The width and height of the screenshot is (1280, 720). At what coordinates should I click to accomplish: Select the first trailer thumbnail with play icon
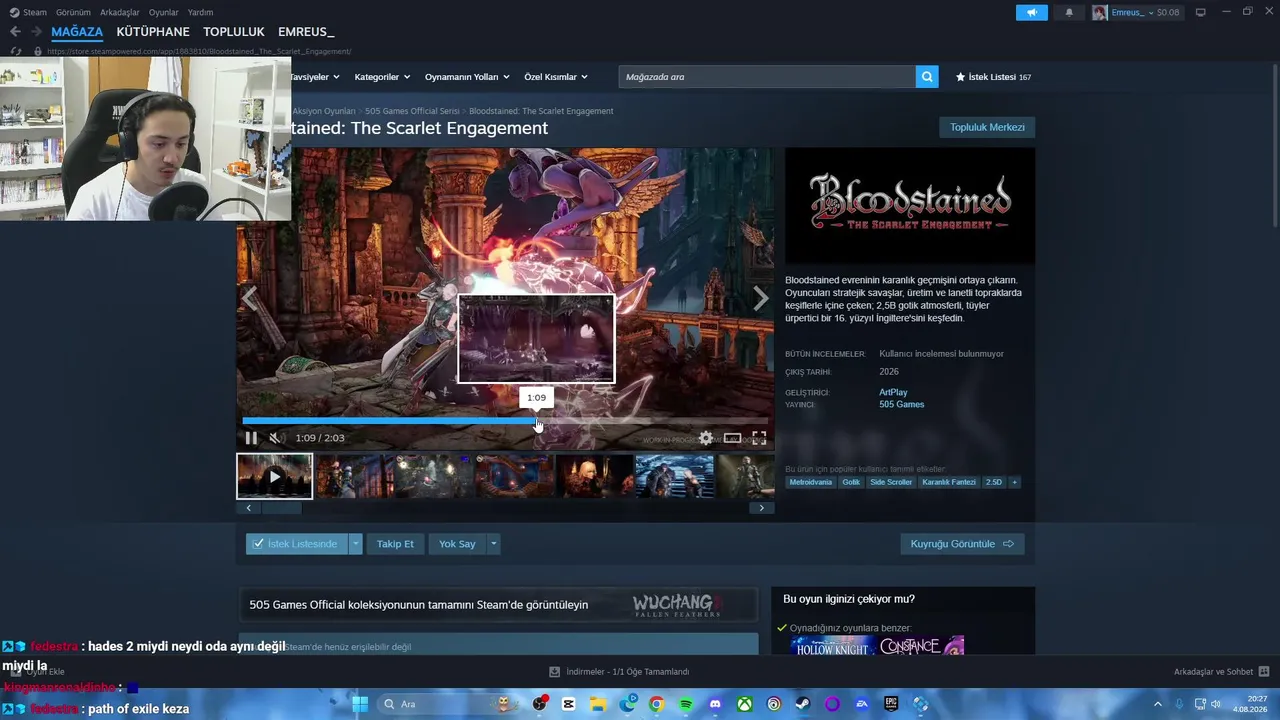(x=275, y=477)
